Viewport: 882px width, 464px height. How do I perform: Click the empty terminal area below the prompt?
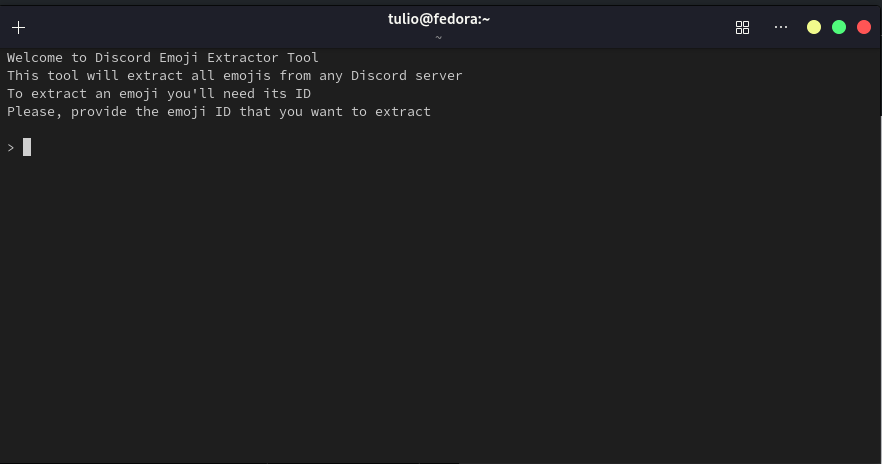[x=439, y=309]
